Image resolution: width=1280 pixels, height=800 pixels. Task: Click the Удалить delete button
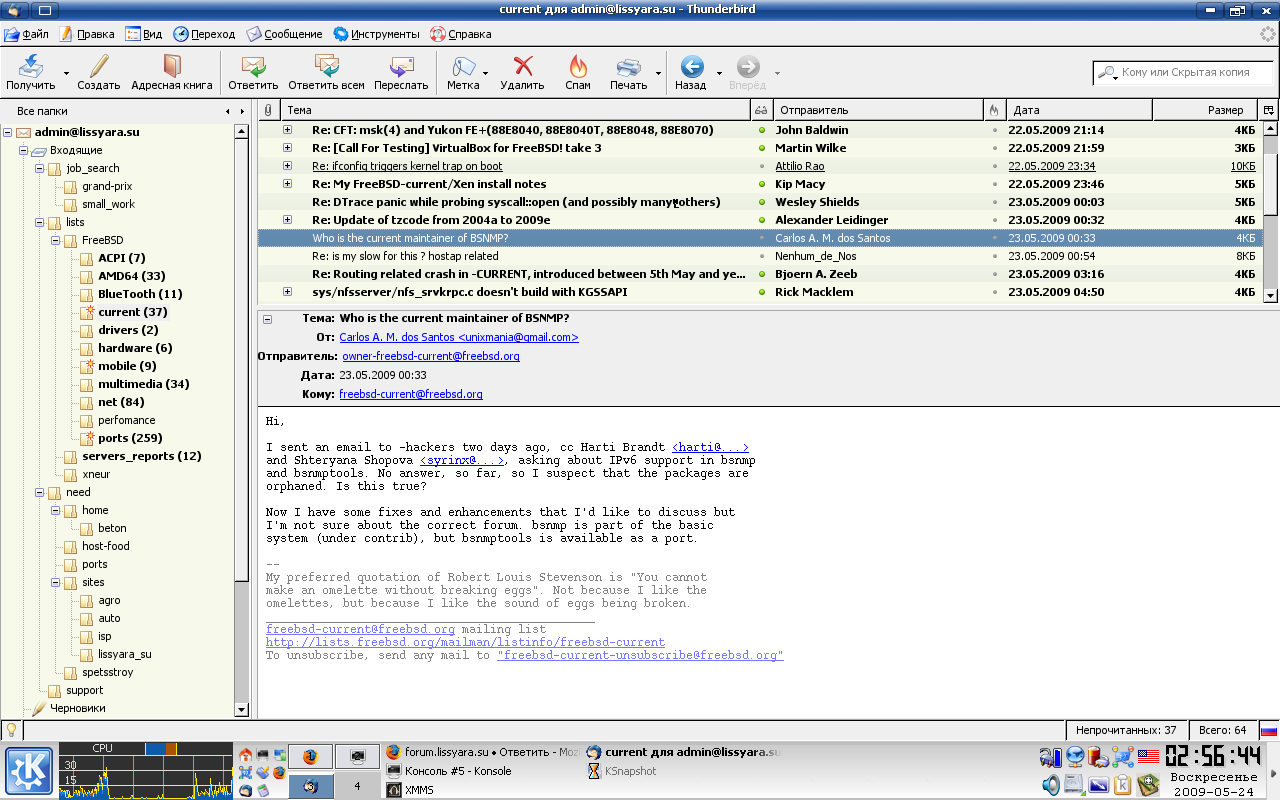(x=522, y=72)
